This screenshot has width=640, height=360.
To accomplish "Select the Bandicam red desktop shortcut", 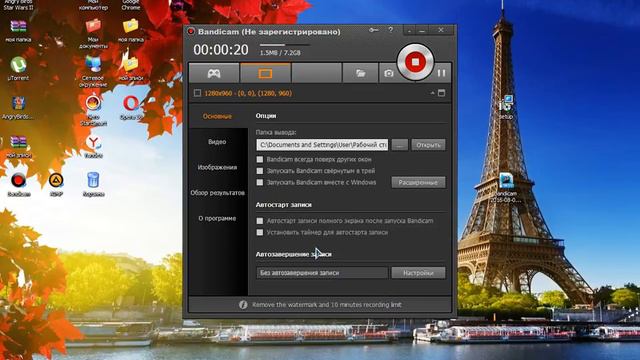I will pos(19,185).
